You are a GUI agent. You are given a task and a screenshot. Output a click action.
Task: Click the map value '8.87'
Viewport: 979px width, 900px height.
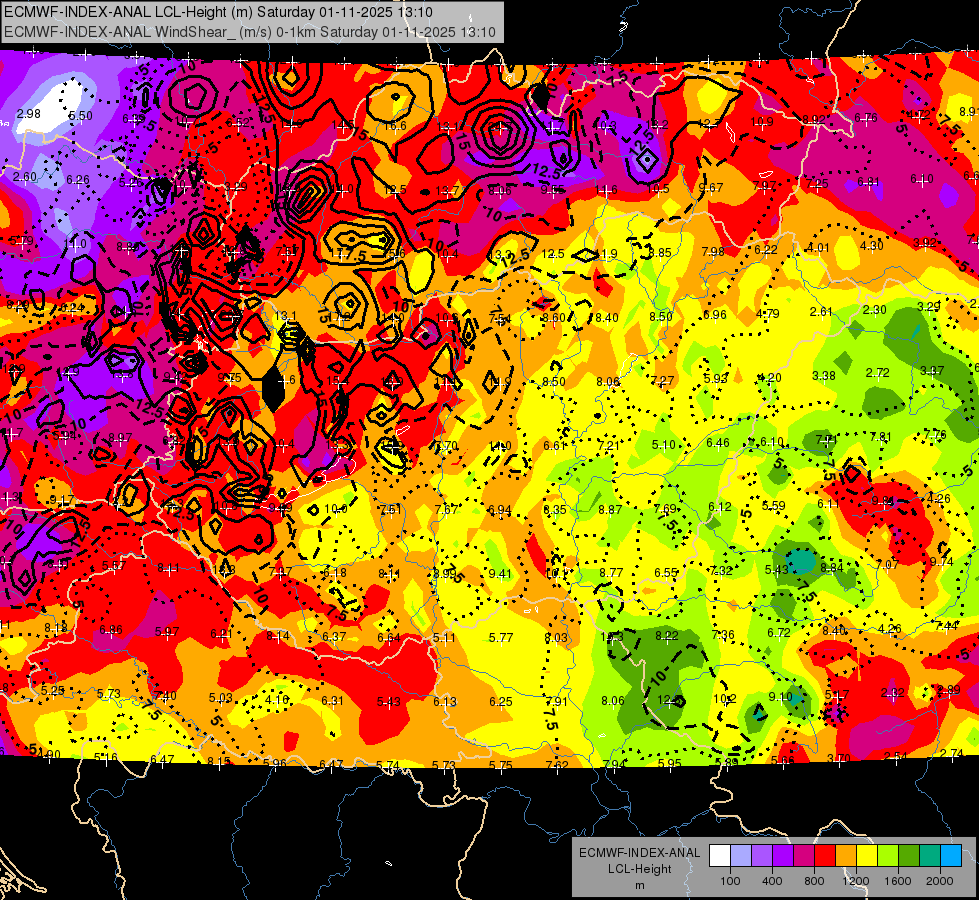[x=610, y=510]
